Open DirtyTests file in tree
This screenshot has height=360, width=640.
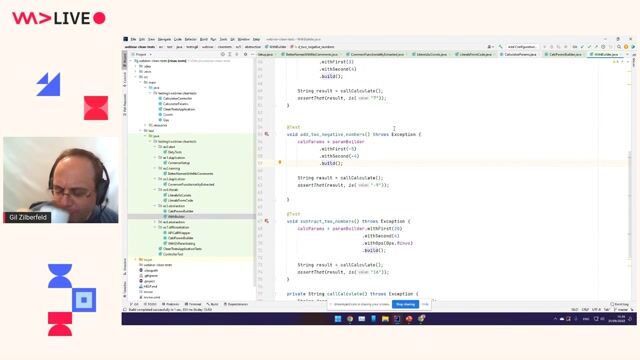coord(172,152)
